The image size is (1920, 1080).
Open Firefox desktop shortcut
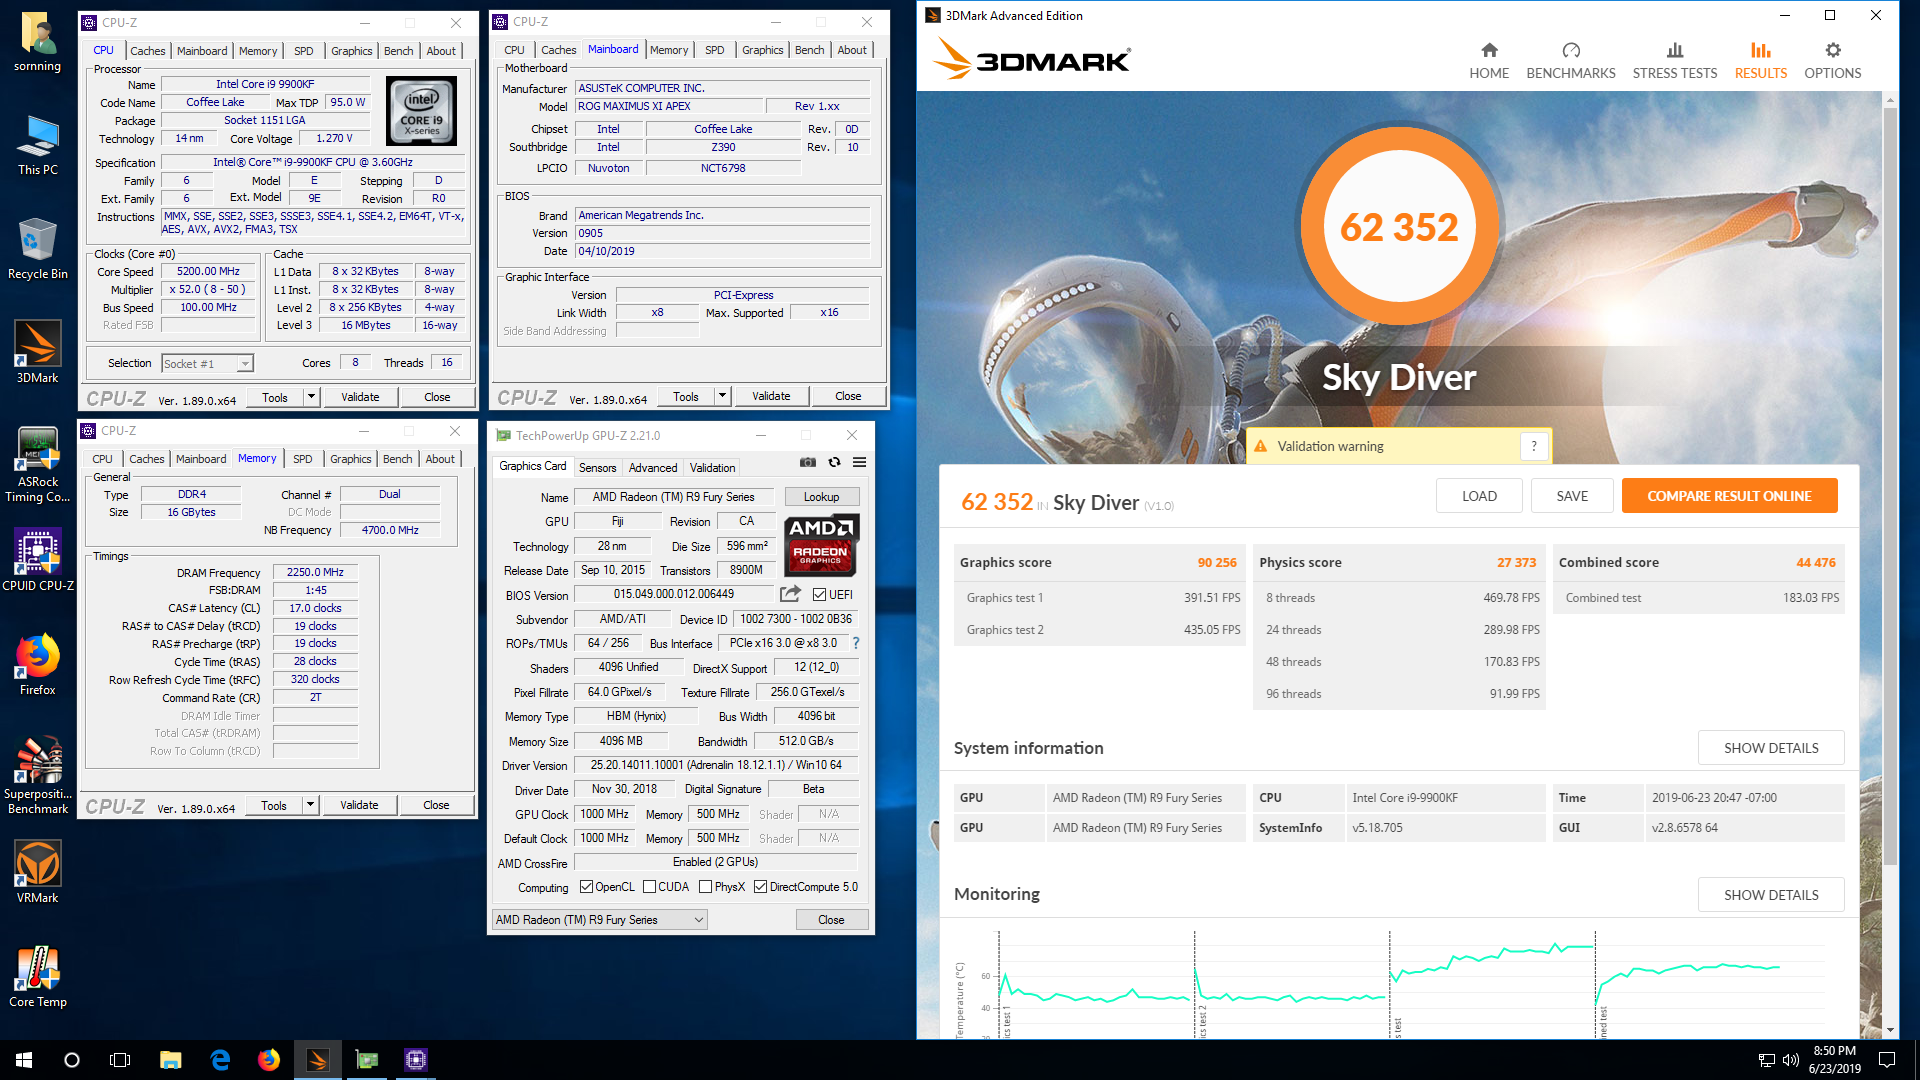37,664
